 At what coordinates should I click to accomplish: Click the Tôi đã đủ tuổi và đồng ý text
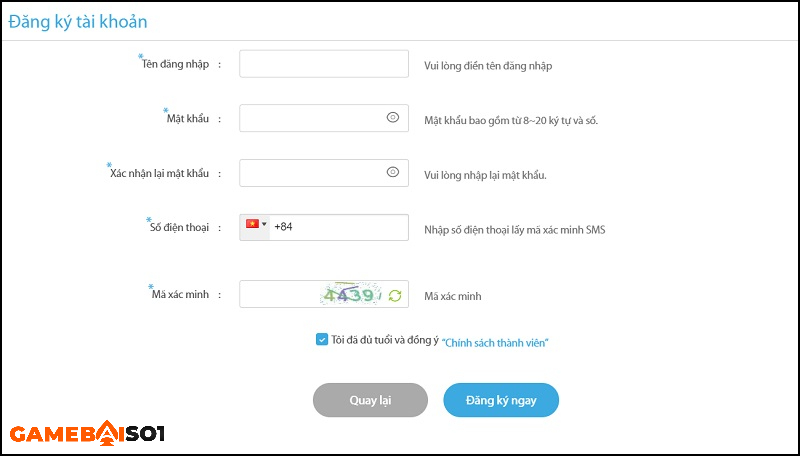pyautogui.click(x=385, y=340)
